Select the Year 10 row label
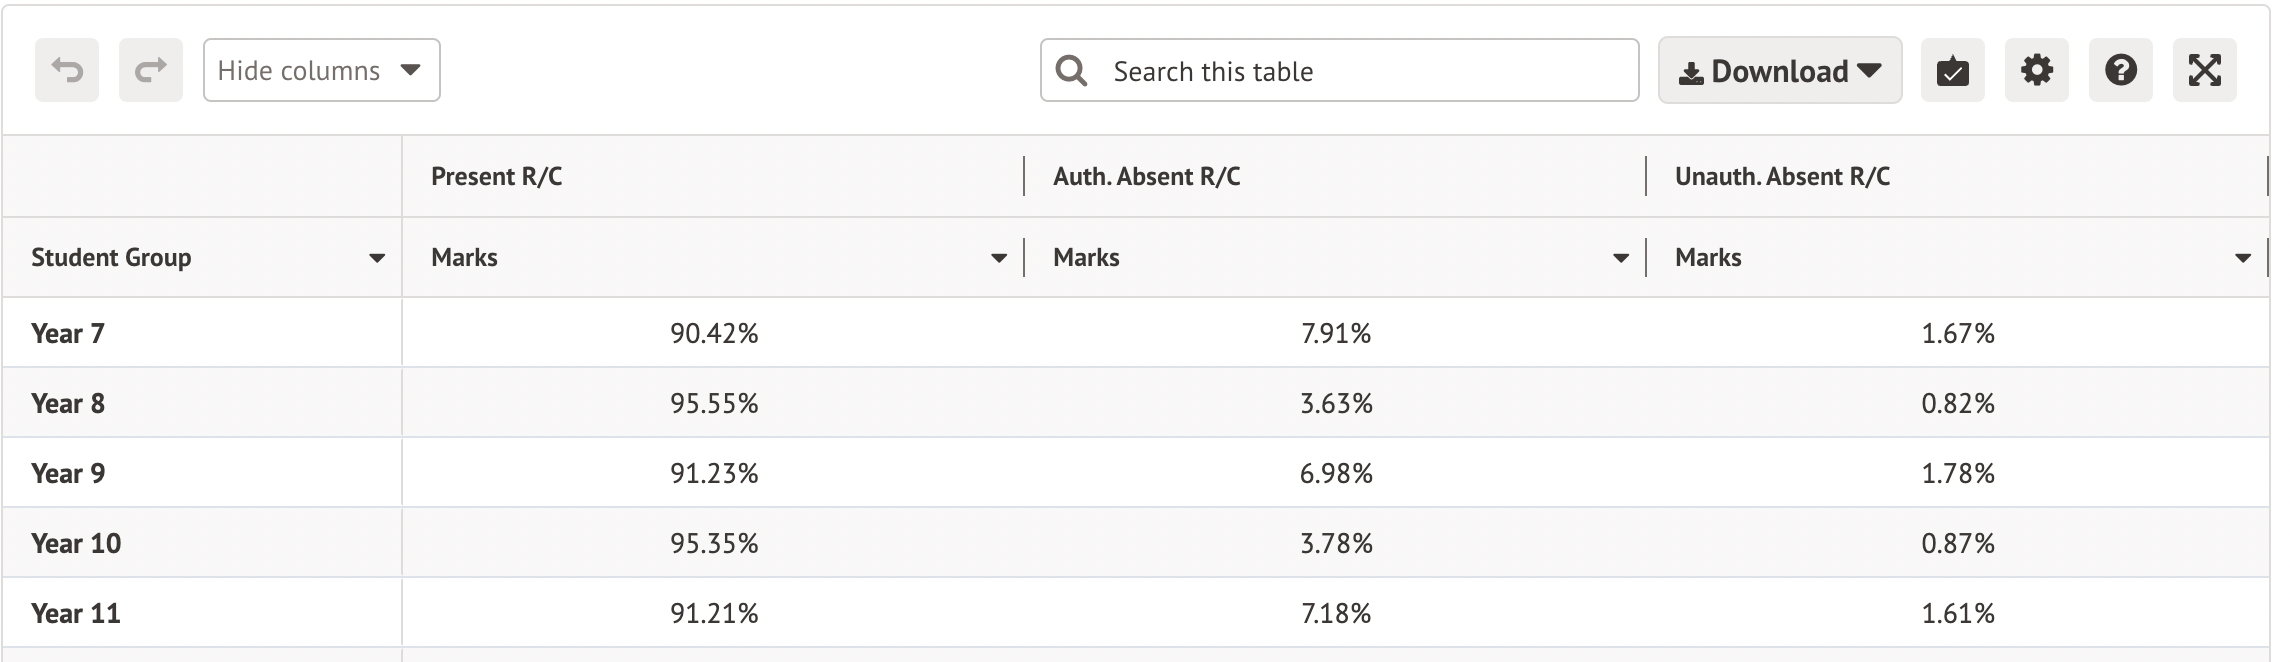Screen dimensions: 2290x662 point(76,543)
